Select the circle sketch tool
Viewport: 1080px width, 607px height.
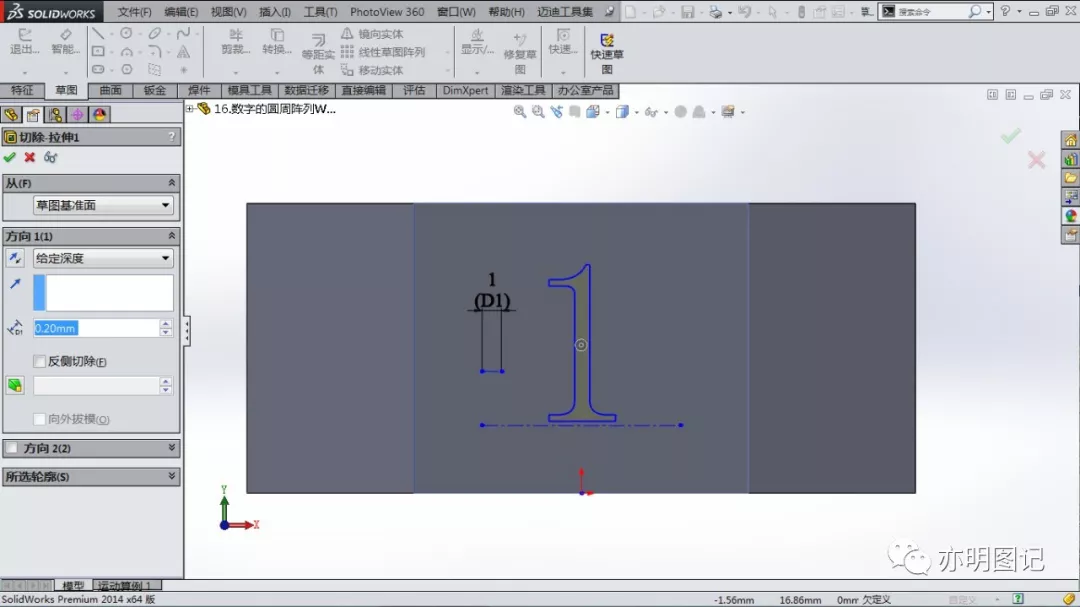point(126,34)
